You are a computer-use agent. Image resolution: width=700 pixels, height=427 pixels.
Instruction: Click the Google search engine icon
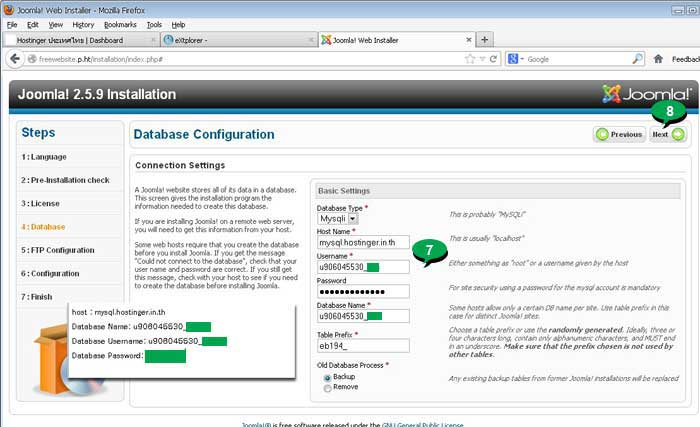click(513, 59)
